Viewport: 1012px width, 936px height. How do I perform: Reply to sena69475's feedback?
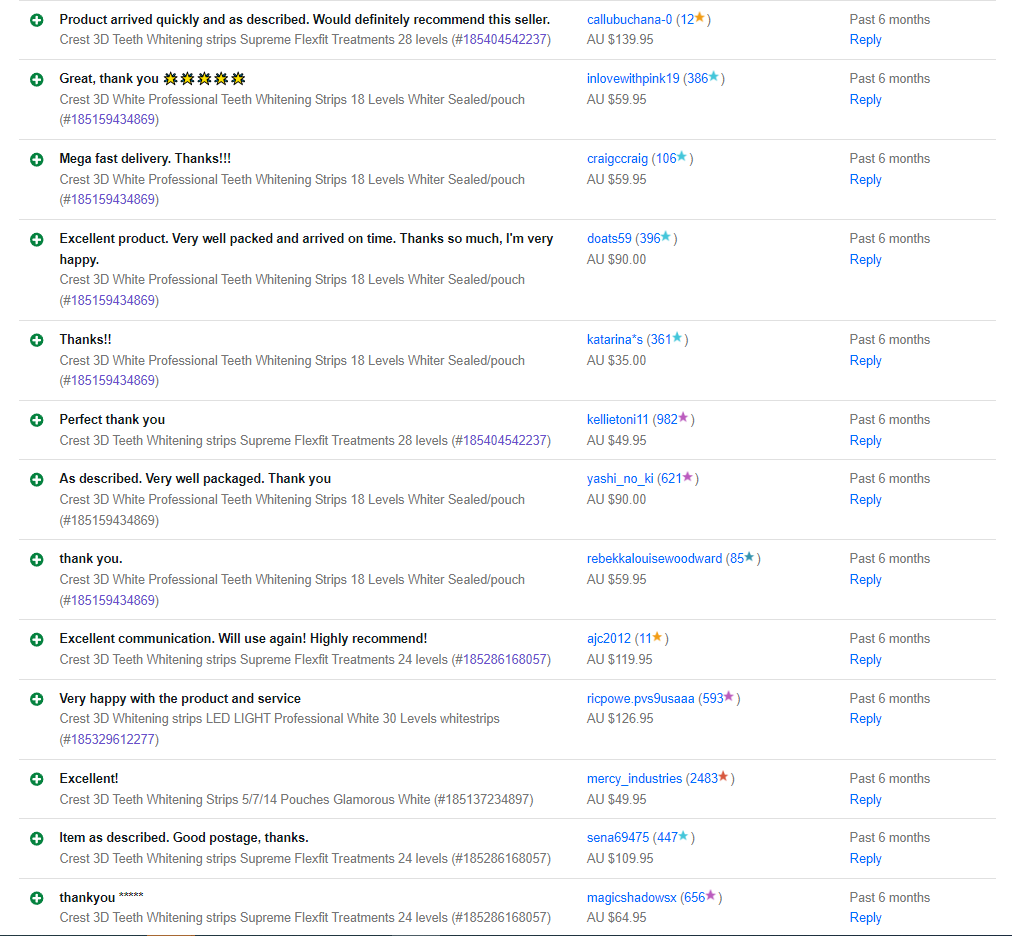click(x=865, y=859)
